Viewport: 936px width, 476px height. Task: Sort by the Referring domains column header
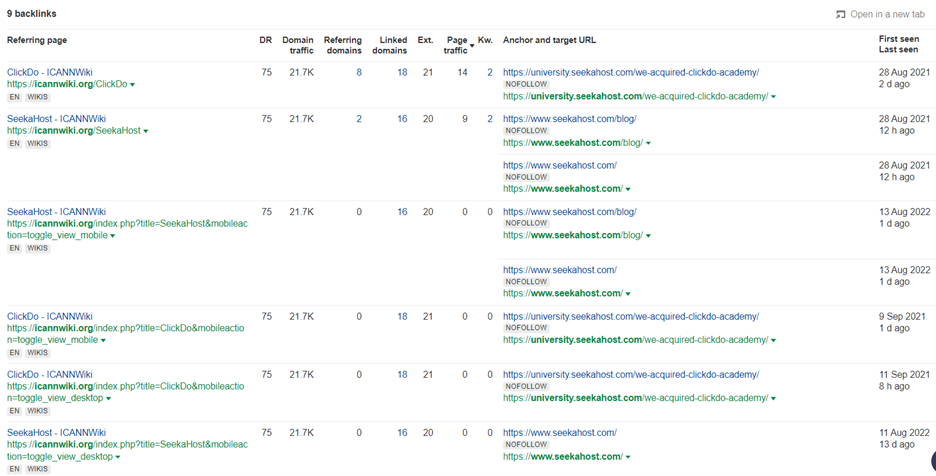pos(343,45)
